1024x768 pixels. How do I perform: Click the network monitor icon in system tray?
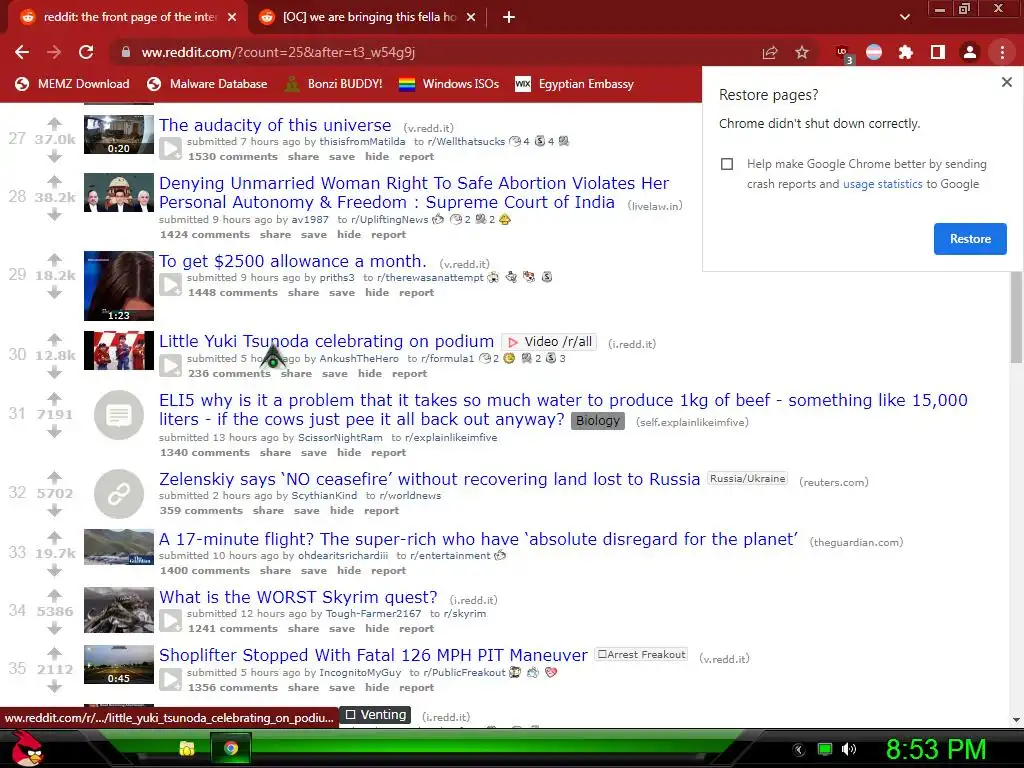click(825, 749)
